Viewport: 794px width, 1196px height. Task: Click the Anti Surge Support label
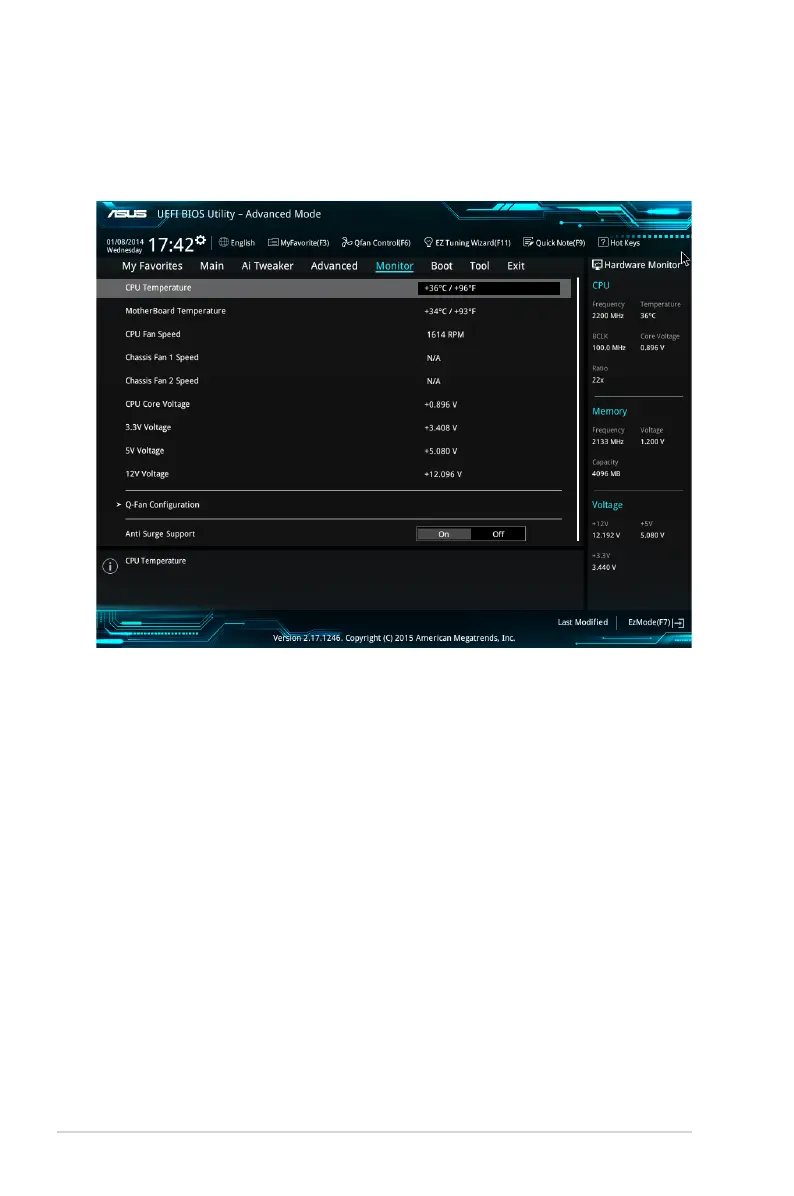(160, 534)
